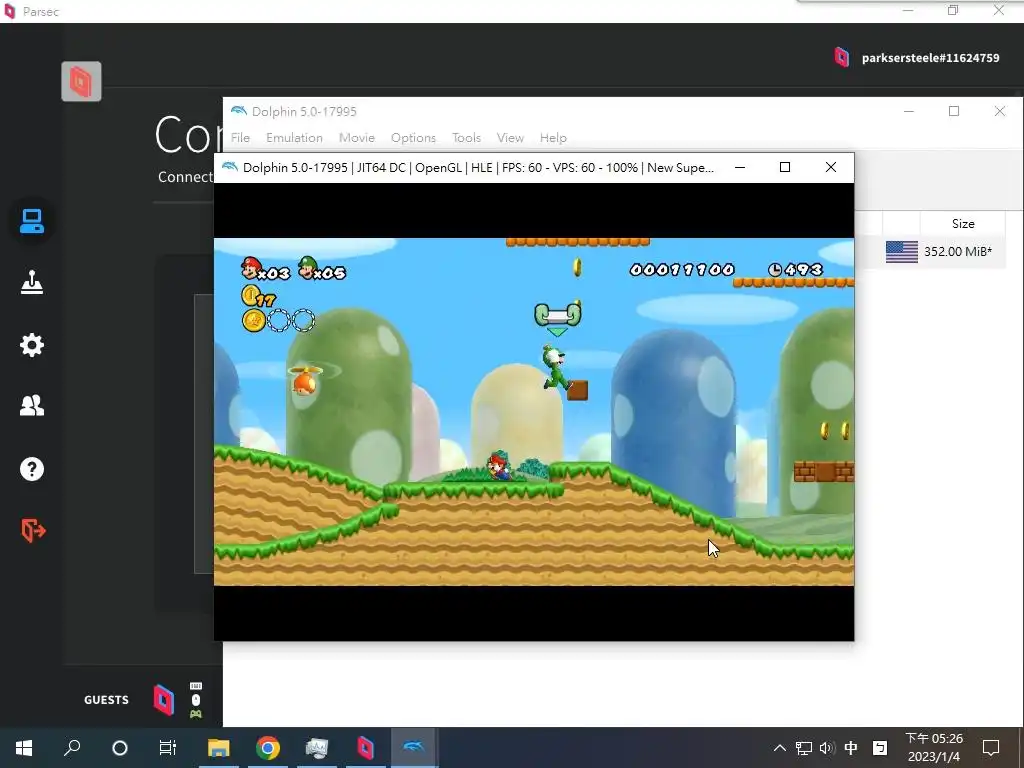This screenshot has height=768, width=1024.
Task: Maximize the Dolphin game render window
Action: [x=785, y=167]
